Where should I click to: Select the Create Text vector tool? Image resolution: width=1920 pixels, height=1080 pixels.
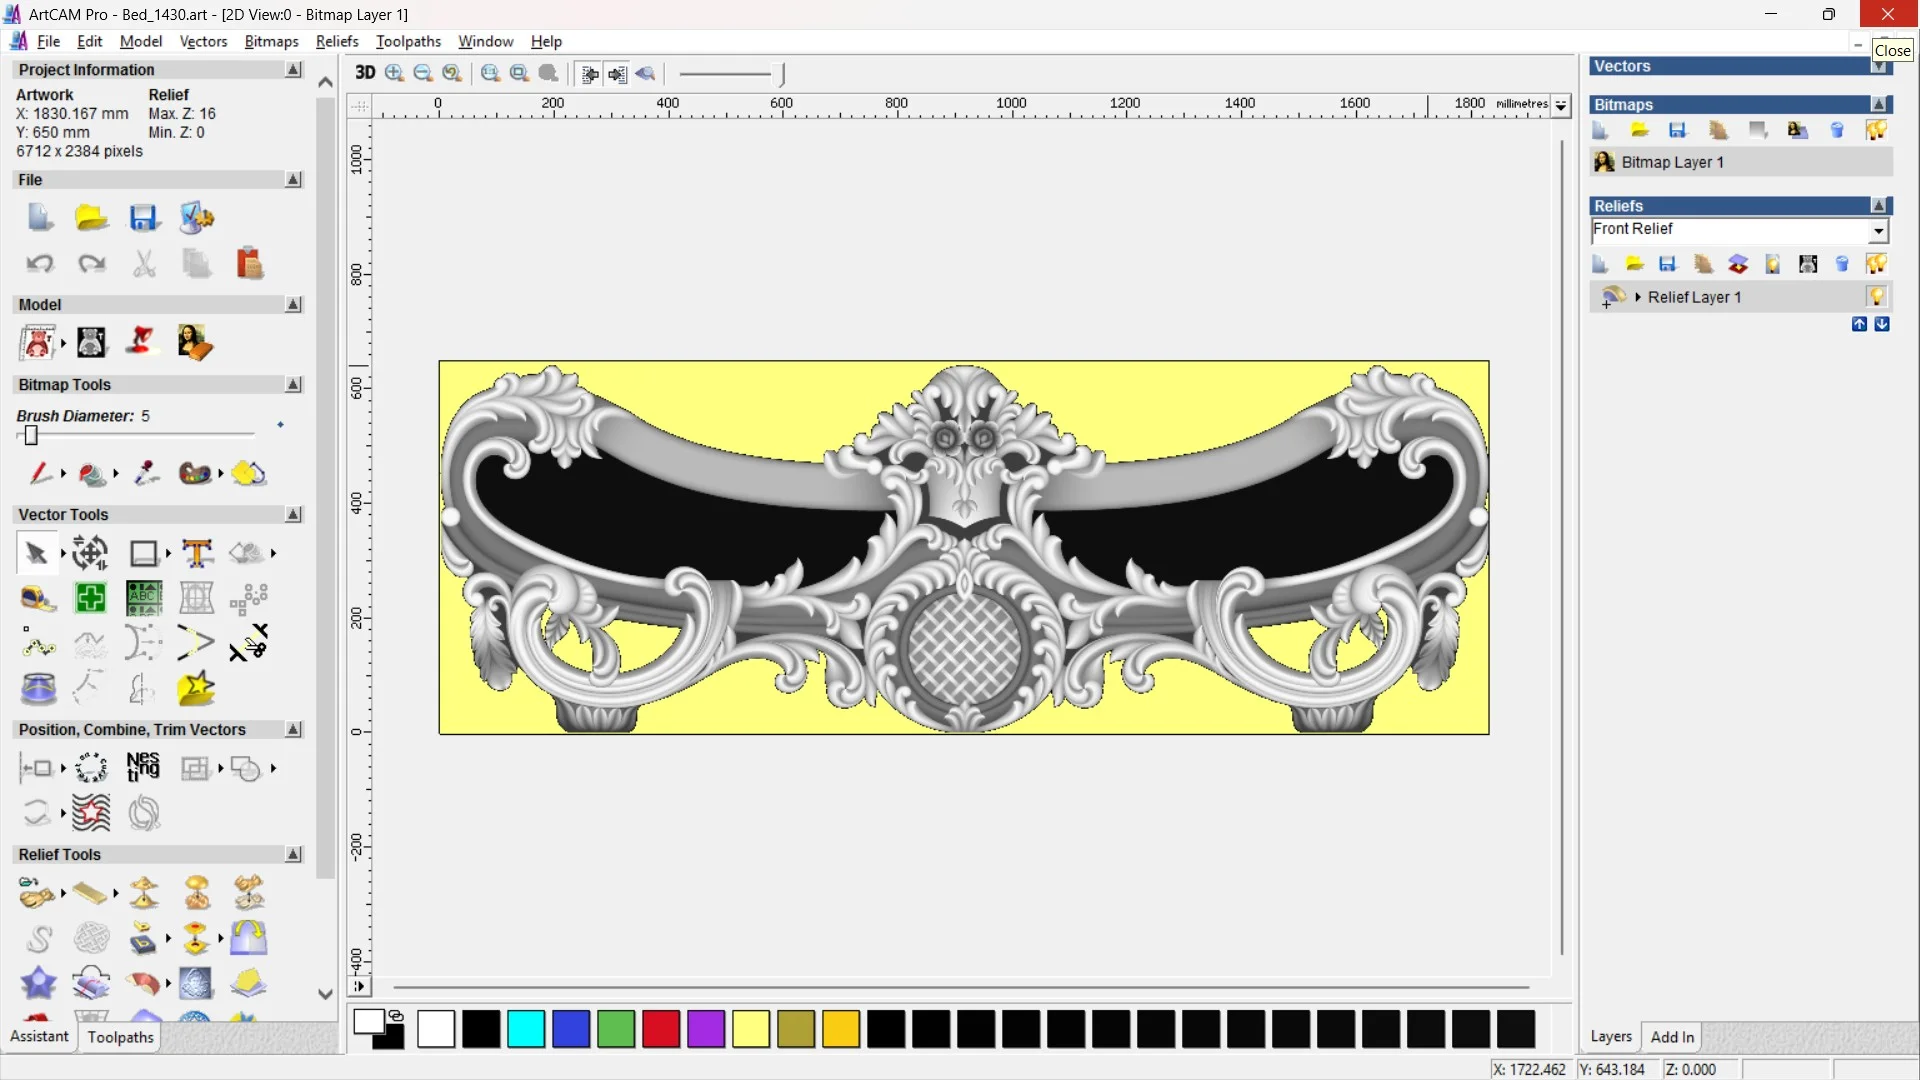click(x=197, y=553)
